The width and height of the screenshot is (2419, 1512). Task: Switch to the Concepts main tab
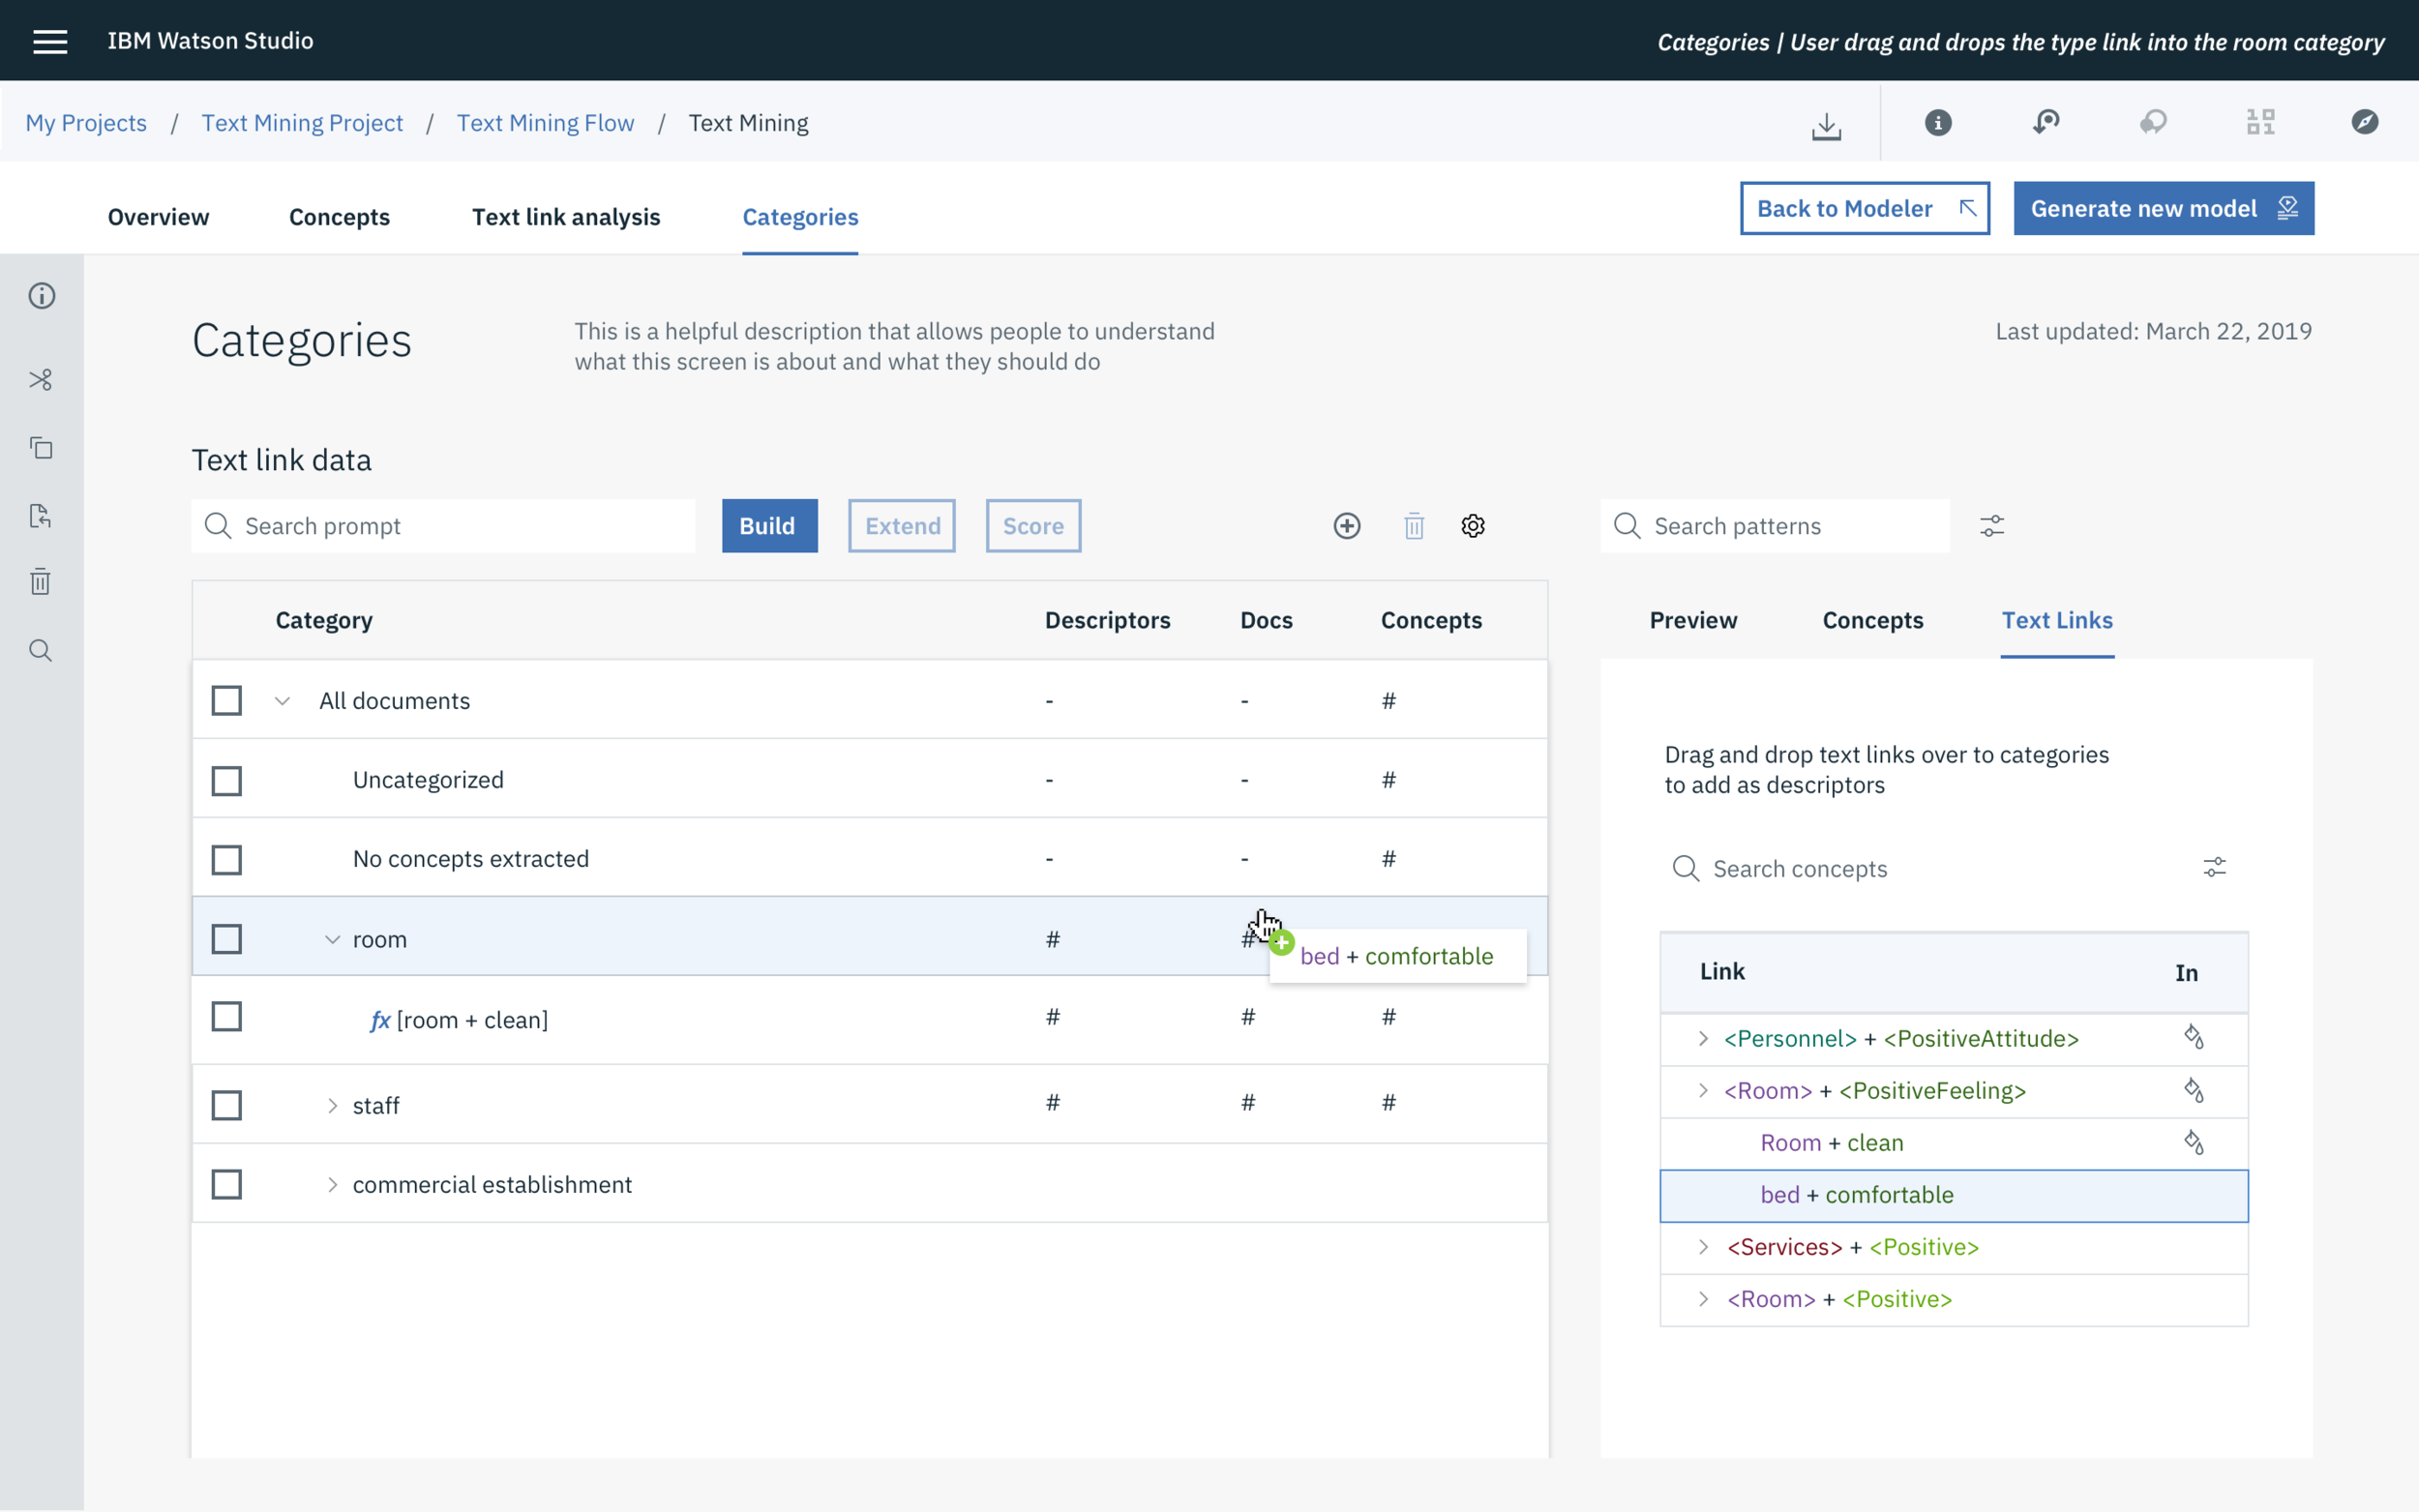tap(339, 217)
